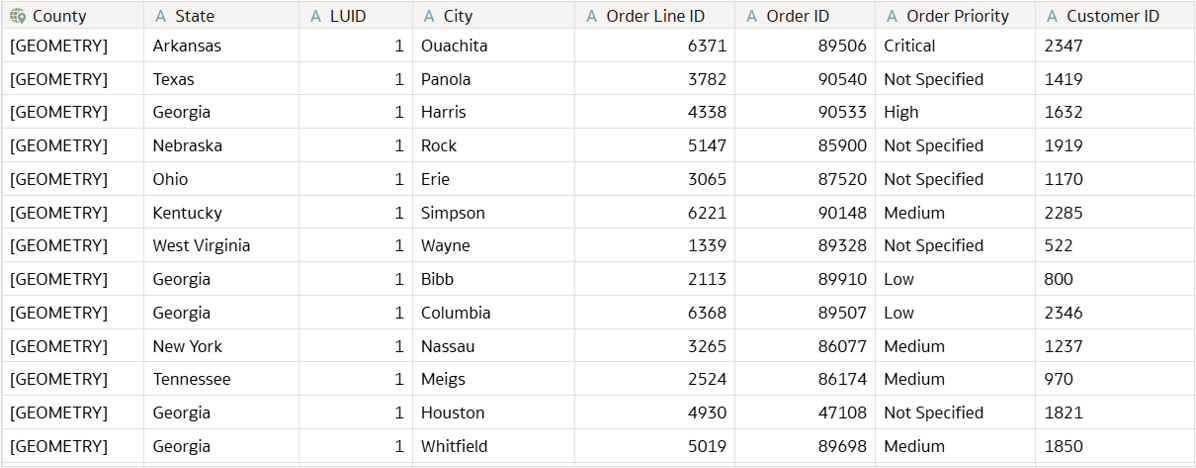Image resolution: width=1196 pixels, height=468 pixels.
Task: Select the Arkansas cell in State column
Action: (x=187, y=46)
